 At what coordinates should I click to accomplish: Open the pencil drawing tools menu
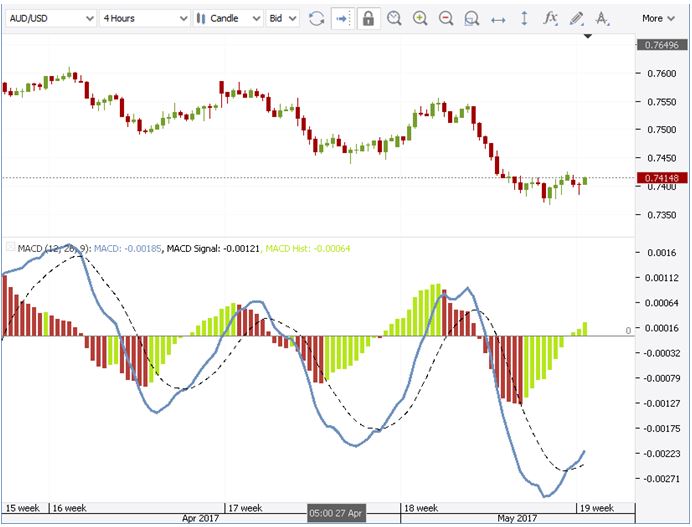[576, 19]
